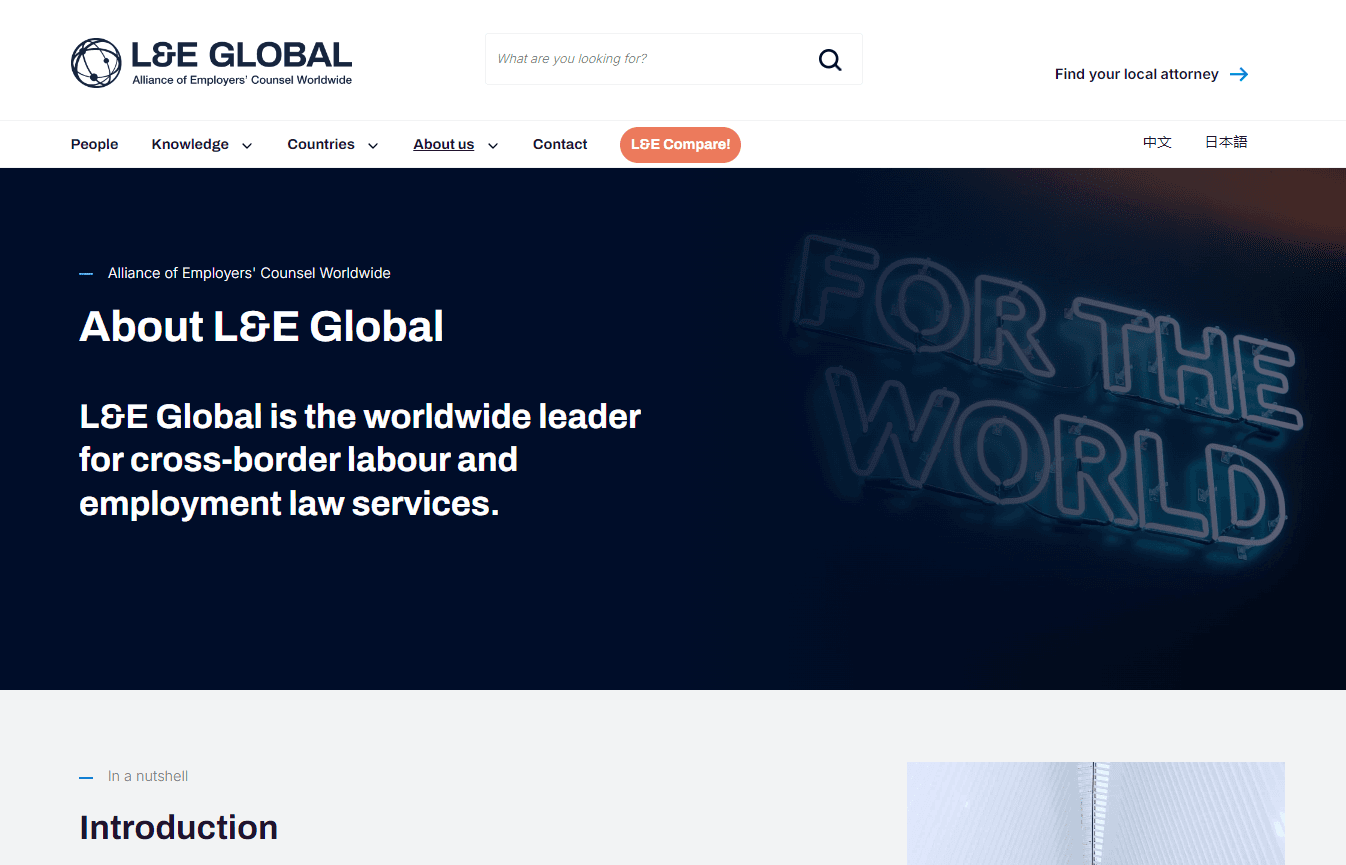Screen dimensions: 1346x865
Task: Click the L&E Compare! button
Action: [x=680, y=144]
